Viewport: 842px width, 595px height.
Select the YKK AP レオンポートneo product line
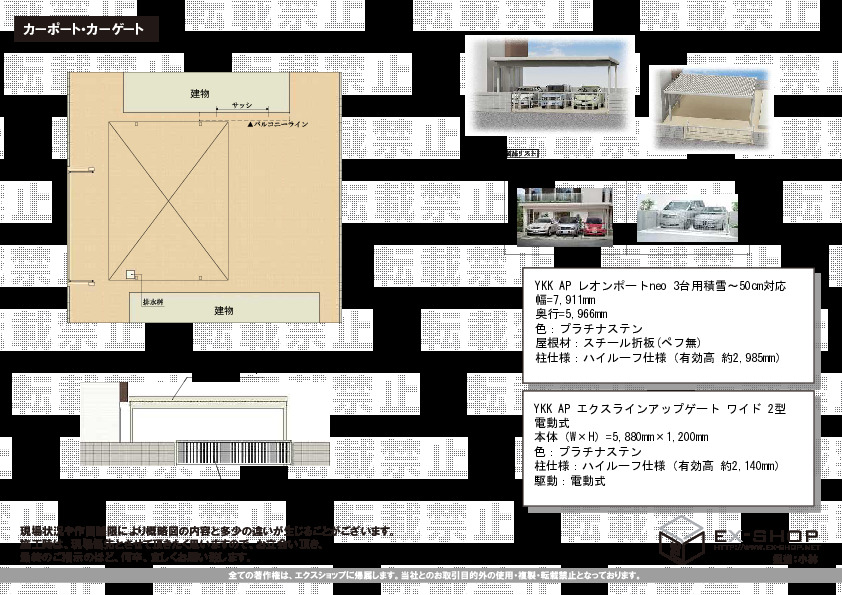(660, 286)
